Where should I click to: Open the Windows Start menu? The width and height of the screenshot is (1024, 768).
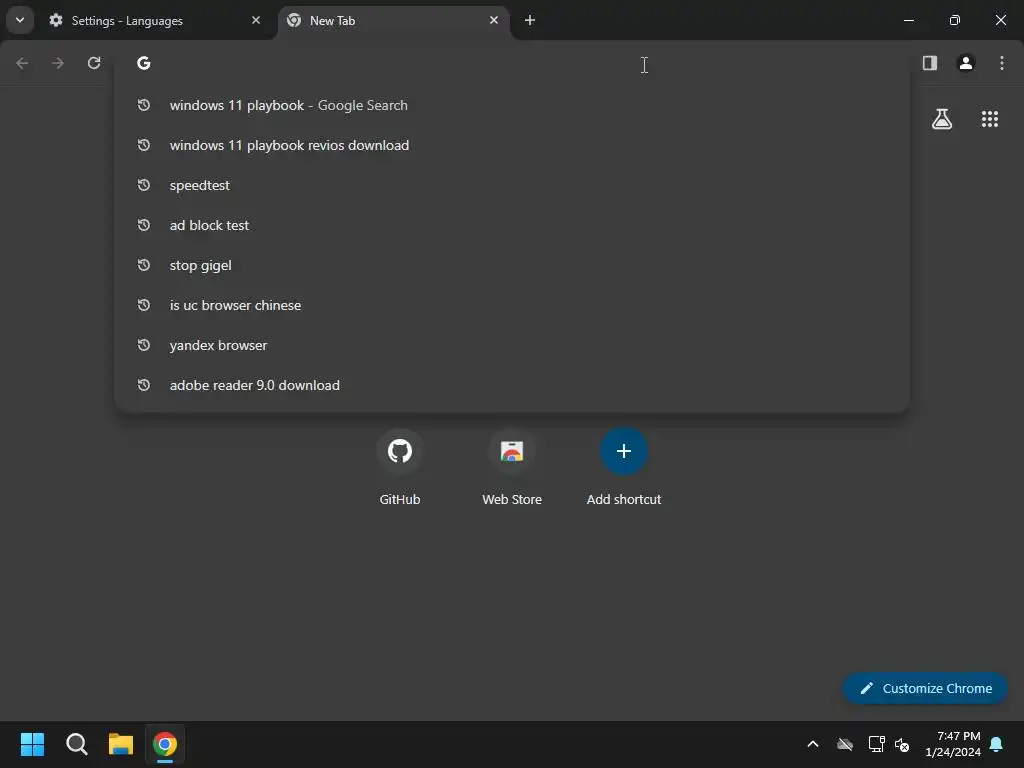pyautogui.click(x=32, y=744)
